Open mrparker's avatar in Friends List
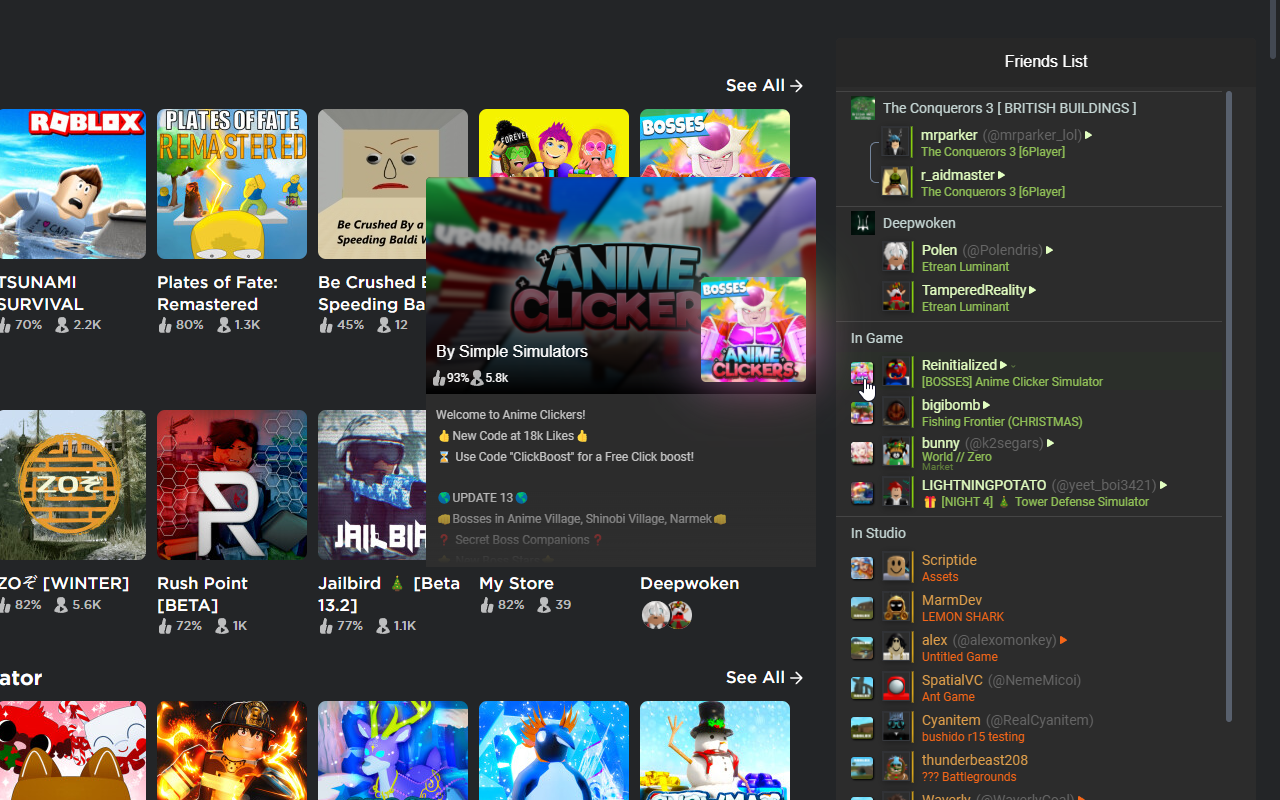Image resolution: width=1280 pixels, height=800 pixels. tap(896, 142)
